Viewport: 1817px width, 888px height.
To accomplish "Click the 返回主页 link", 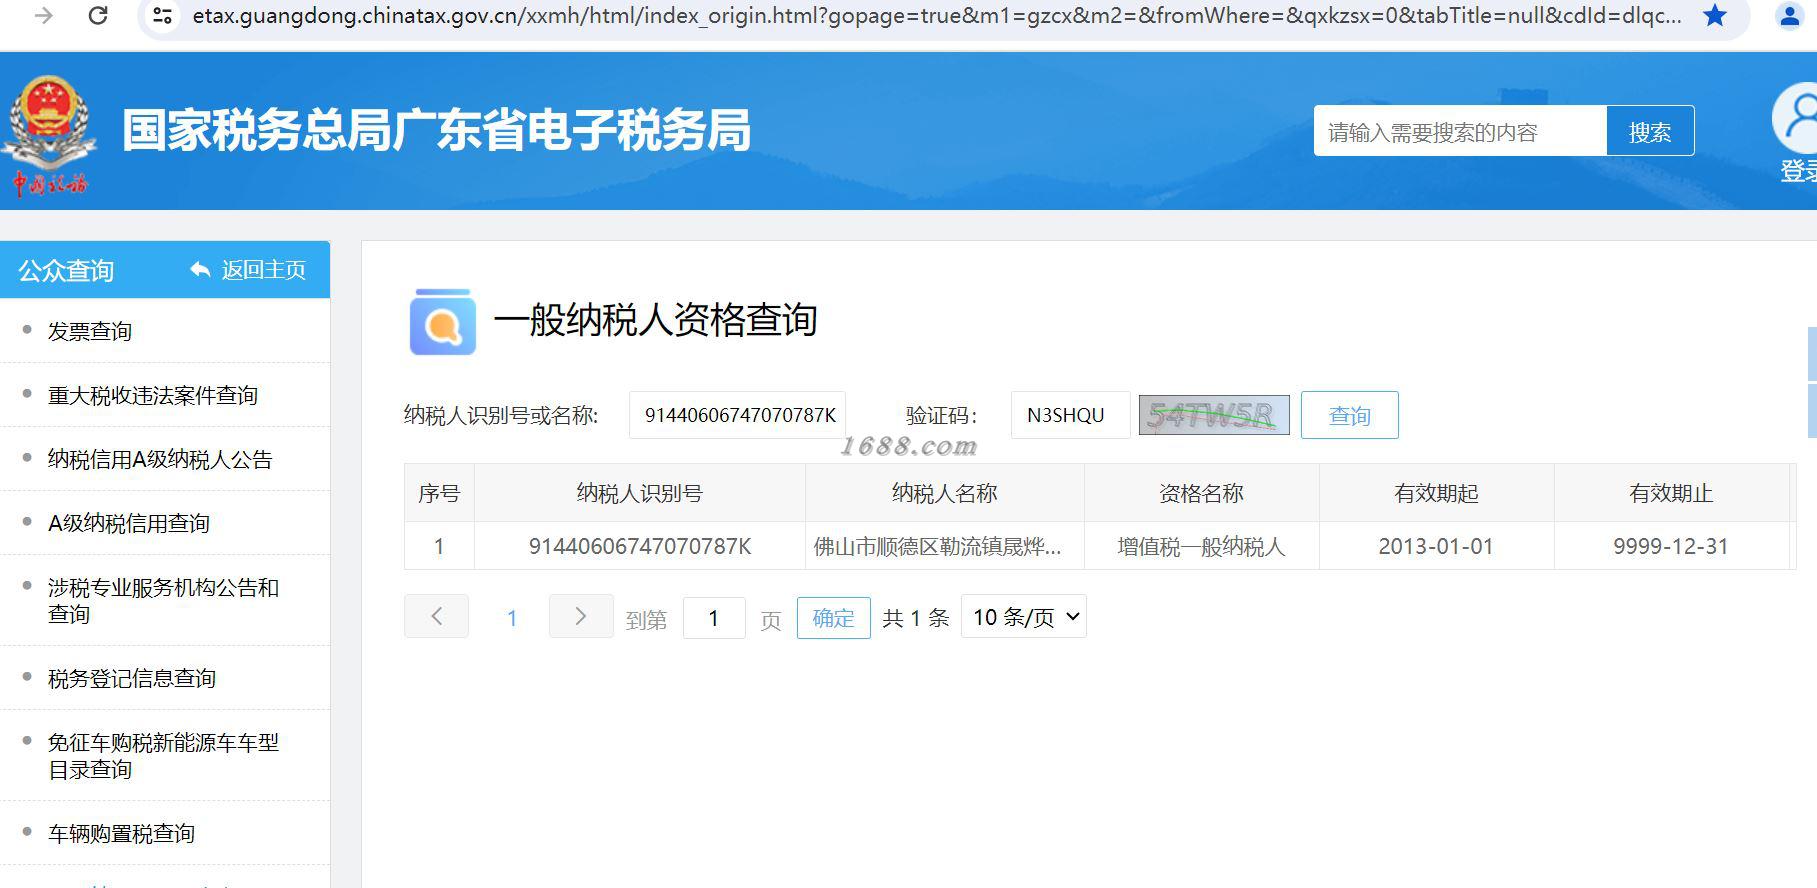I will tap(264, 270).
